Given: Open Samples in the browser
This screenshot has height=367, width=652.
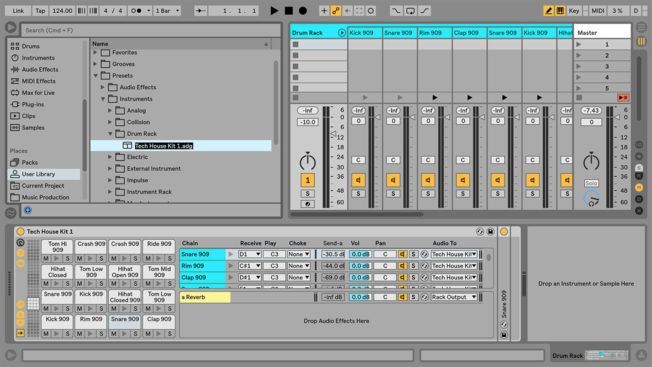Looking at the screenshot, I should point(33,128).
